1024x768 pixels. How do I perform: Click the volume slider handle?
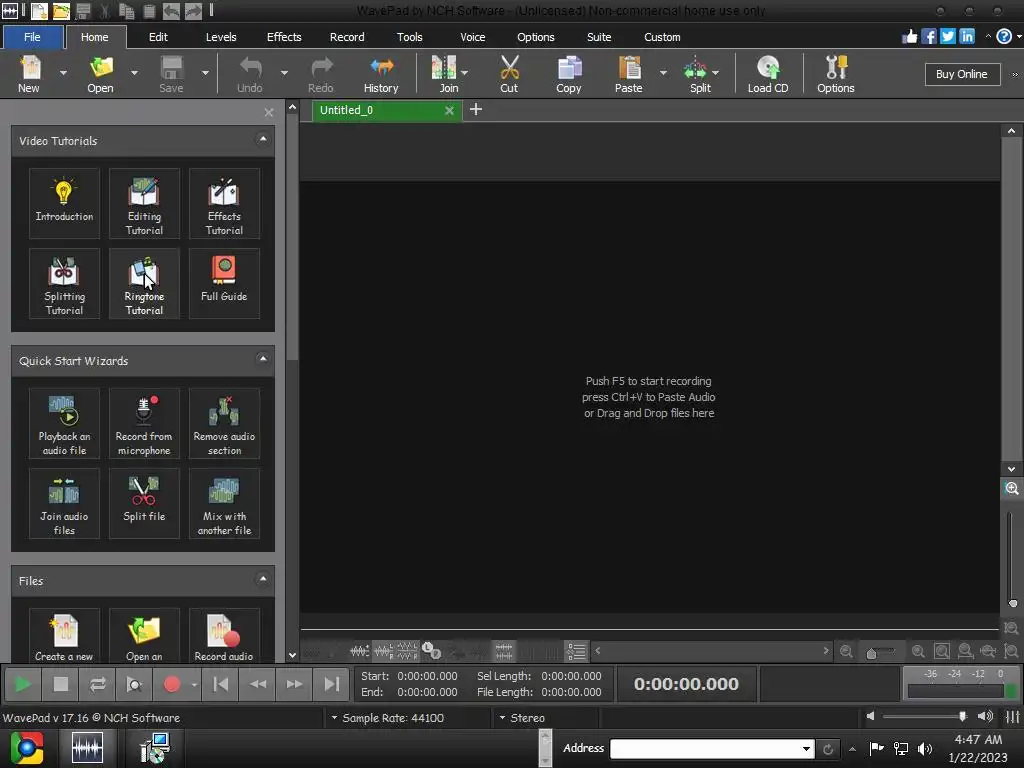click(x=963, y=716)
